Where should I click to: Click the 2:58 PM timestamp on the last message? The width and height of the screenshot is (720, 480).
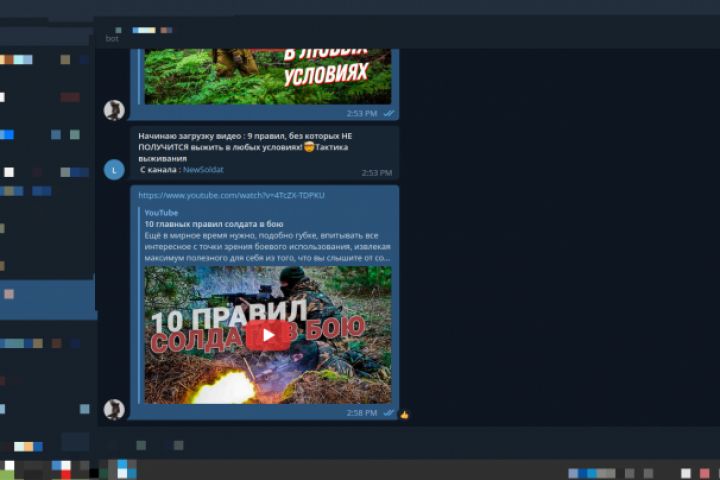click(362, 413)
